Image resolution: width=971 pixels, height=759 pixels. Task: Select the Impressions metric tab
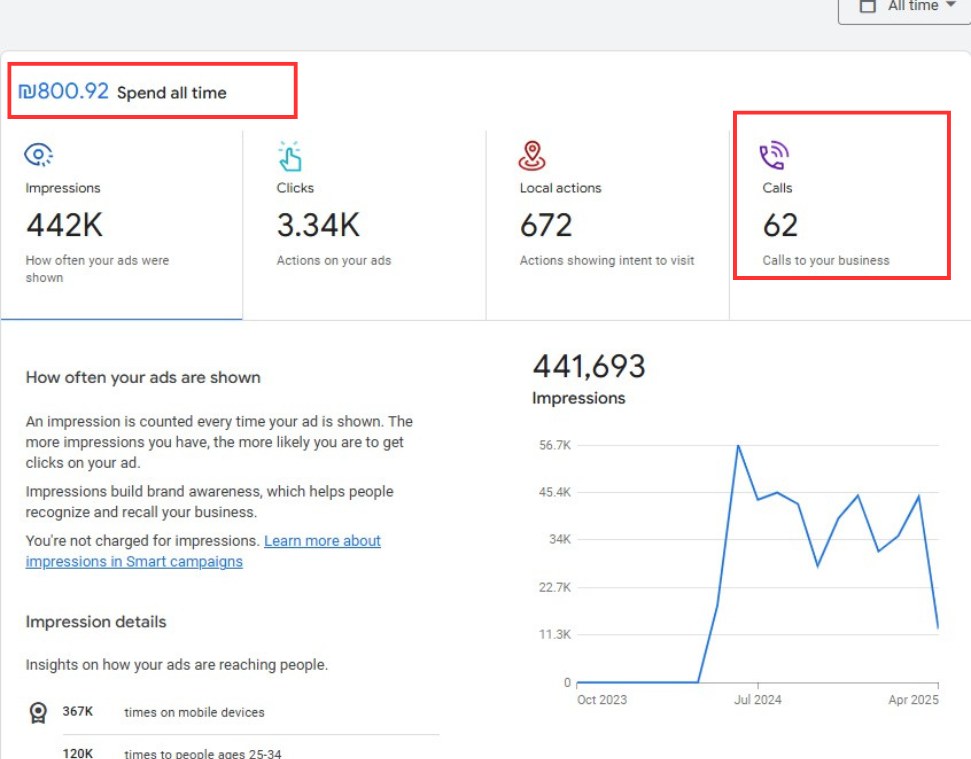(122, 226)
